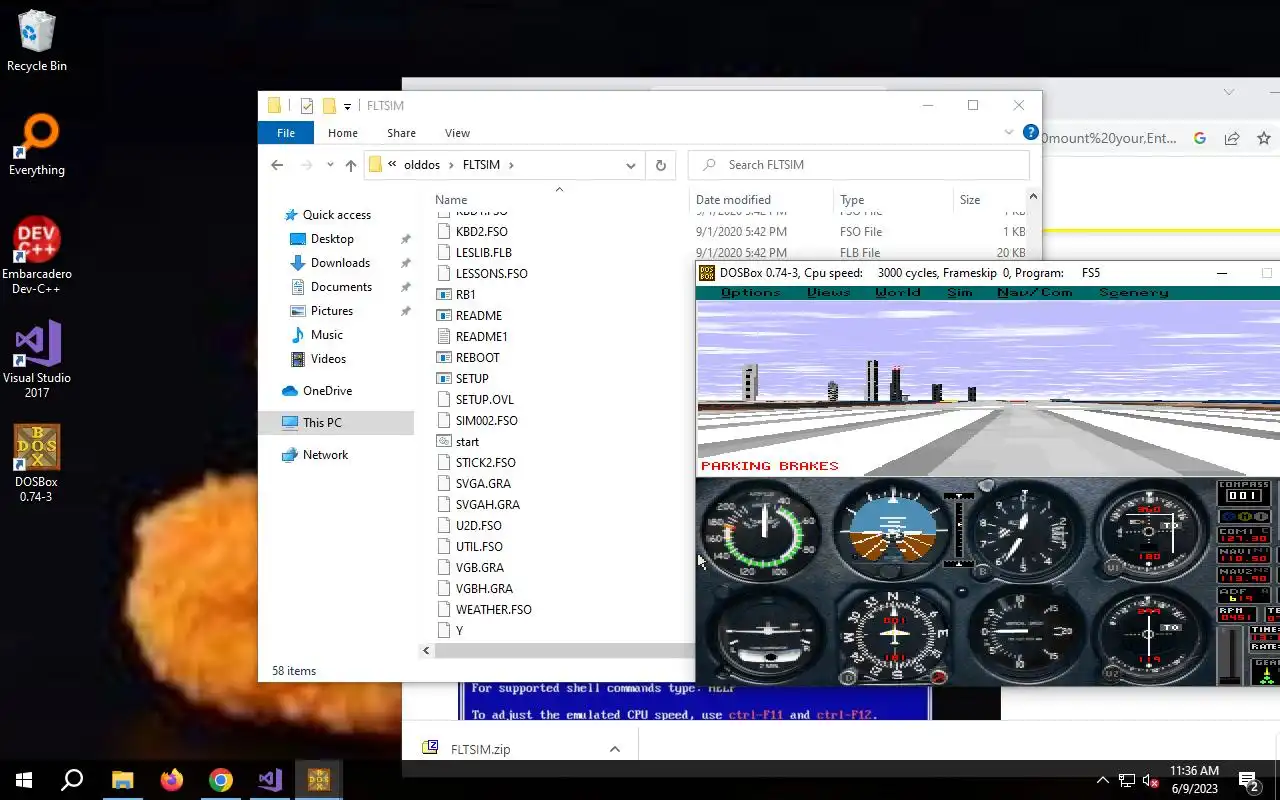Click the Search FLTSIM field

click(859, 165)
